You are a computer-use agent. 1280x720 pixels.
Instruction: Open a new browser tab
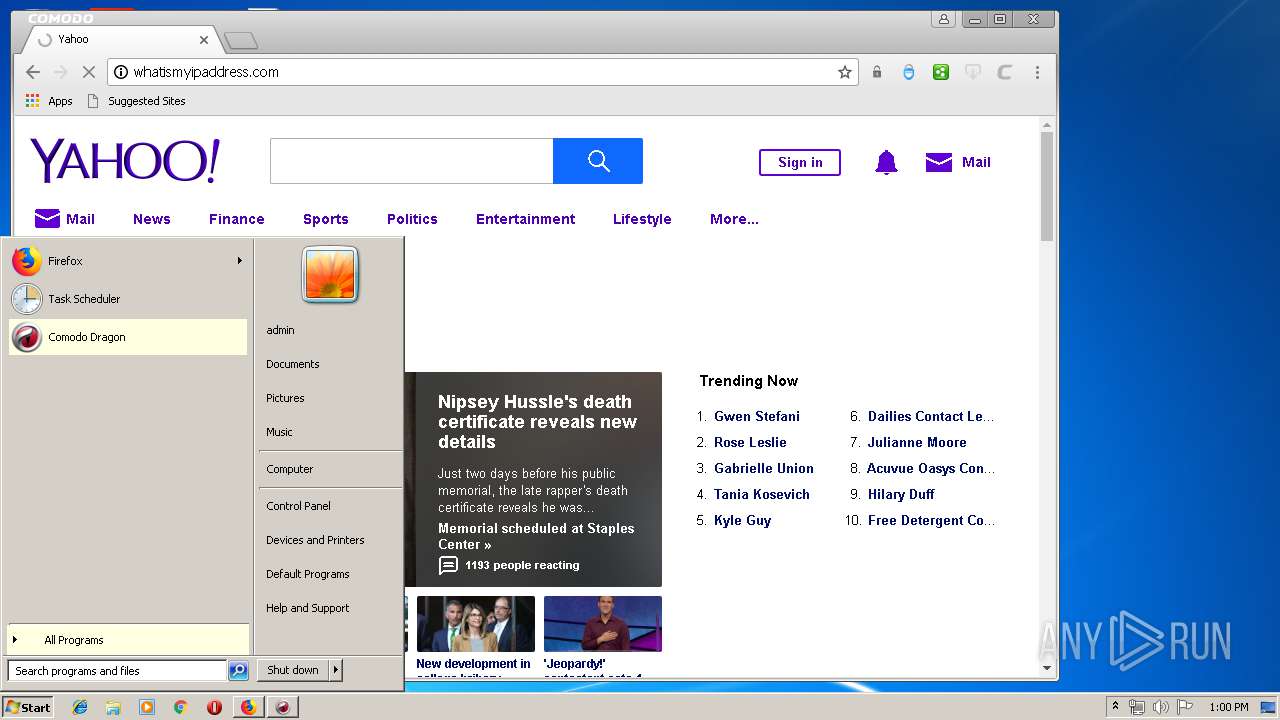point(241,40)
